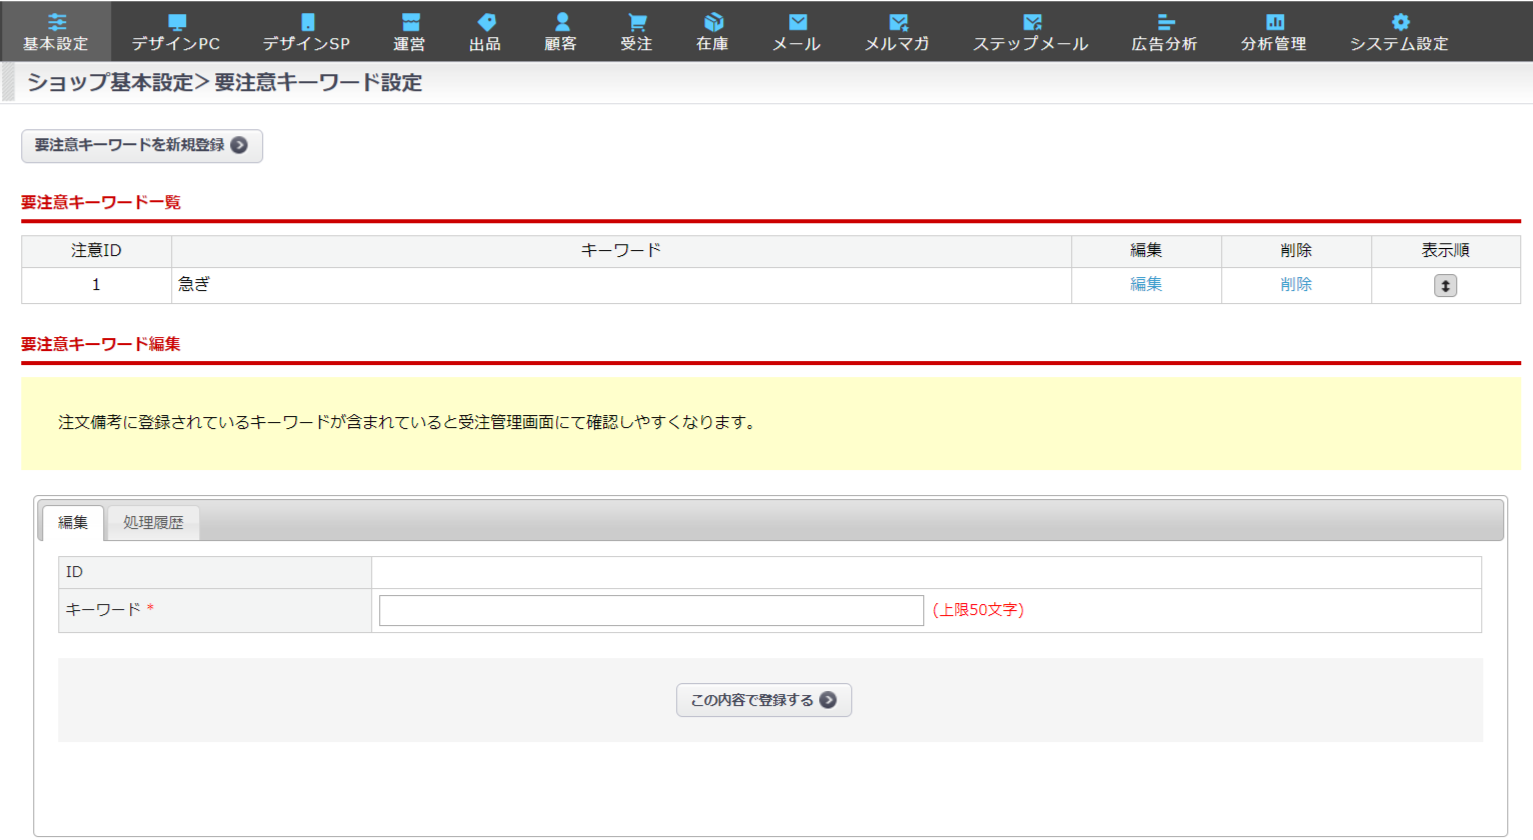Click 編集 link for keyword 急ぎ
The height and width of the screenshot is (840, 1533).
pyautogui.click(x=1146, y=285)
